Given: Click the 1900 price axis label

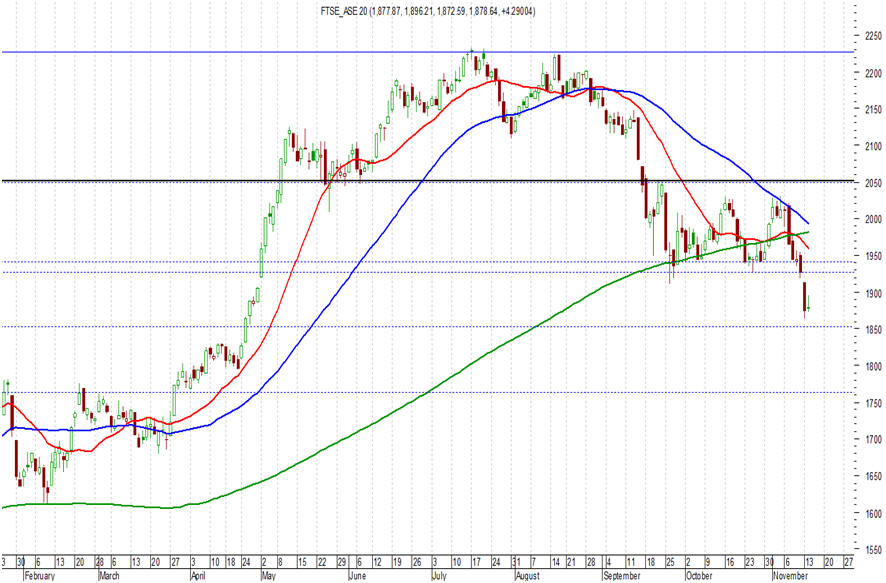Looking at the screenshot, I should 873,294.
